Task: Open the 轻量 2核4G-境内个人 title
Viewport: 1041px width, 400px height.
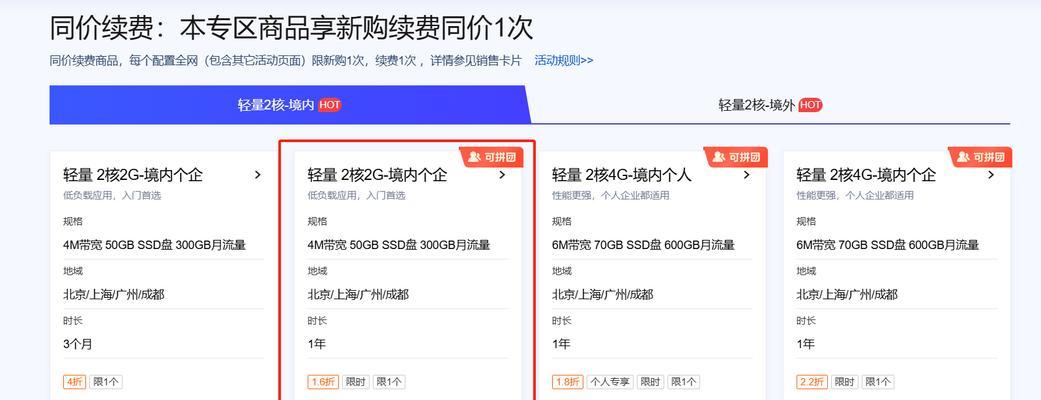Action: 621,175
